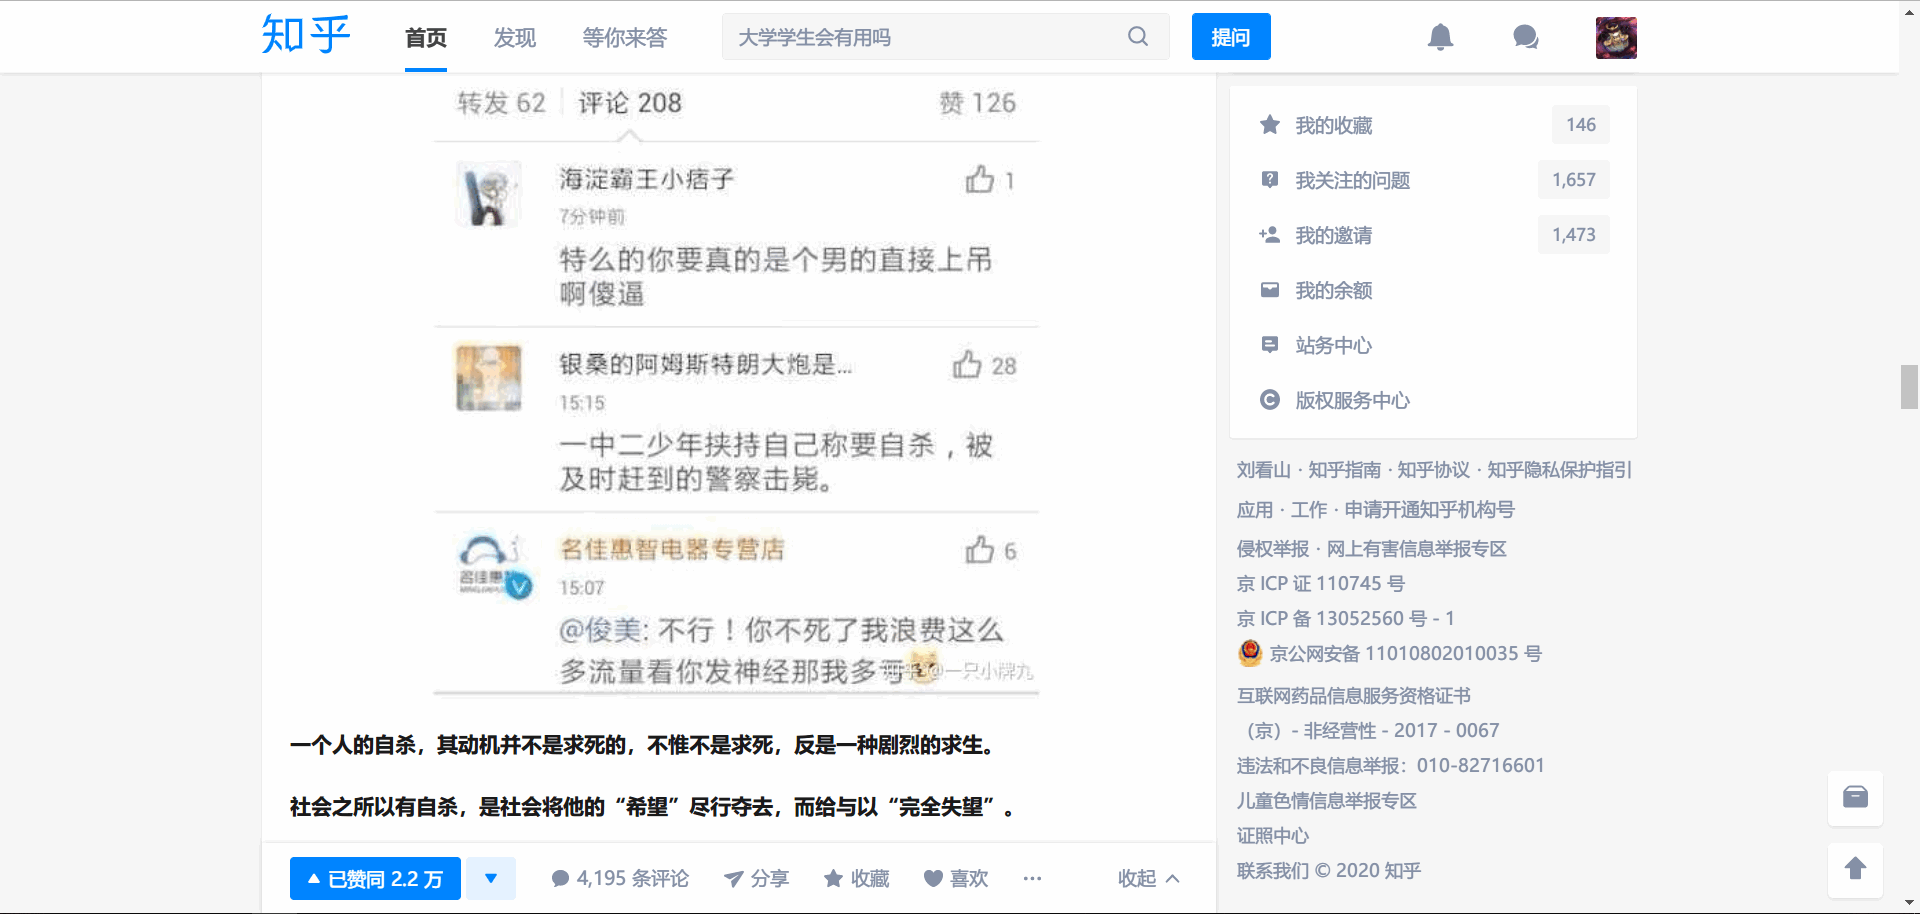
Task: Toggle 喜欢 heart on this answer
Action: [x=955, y=879]
